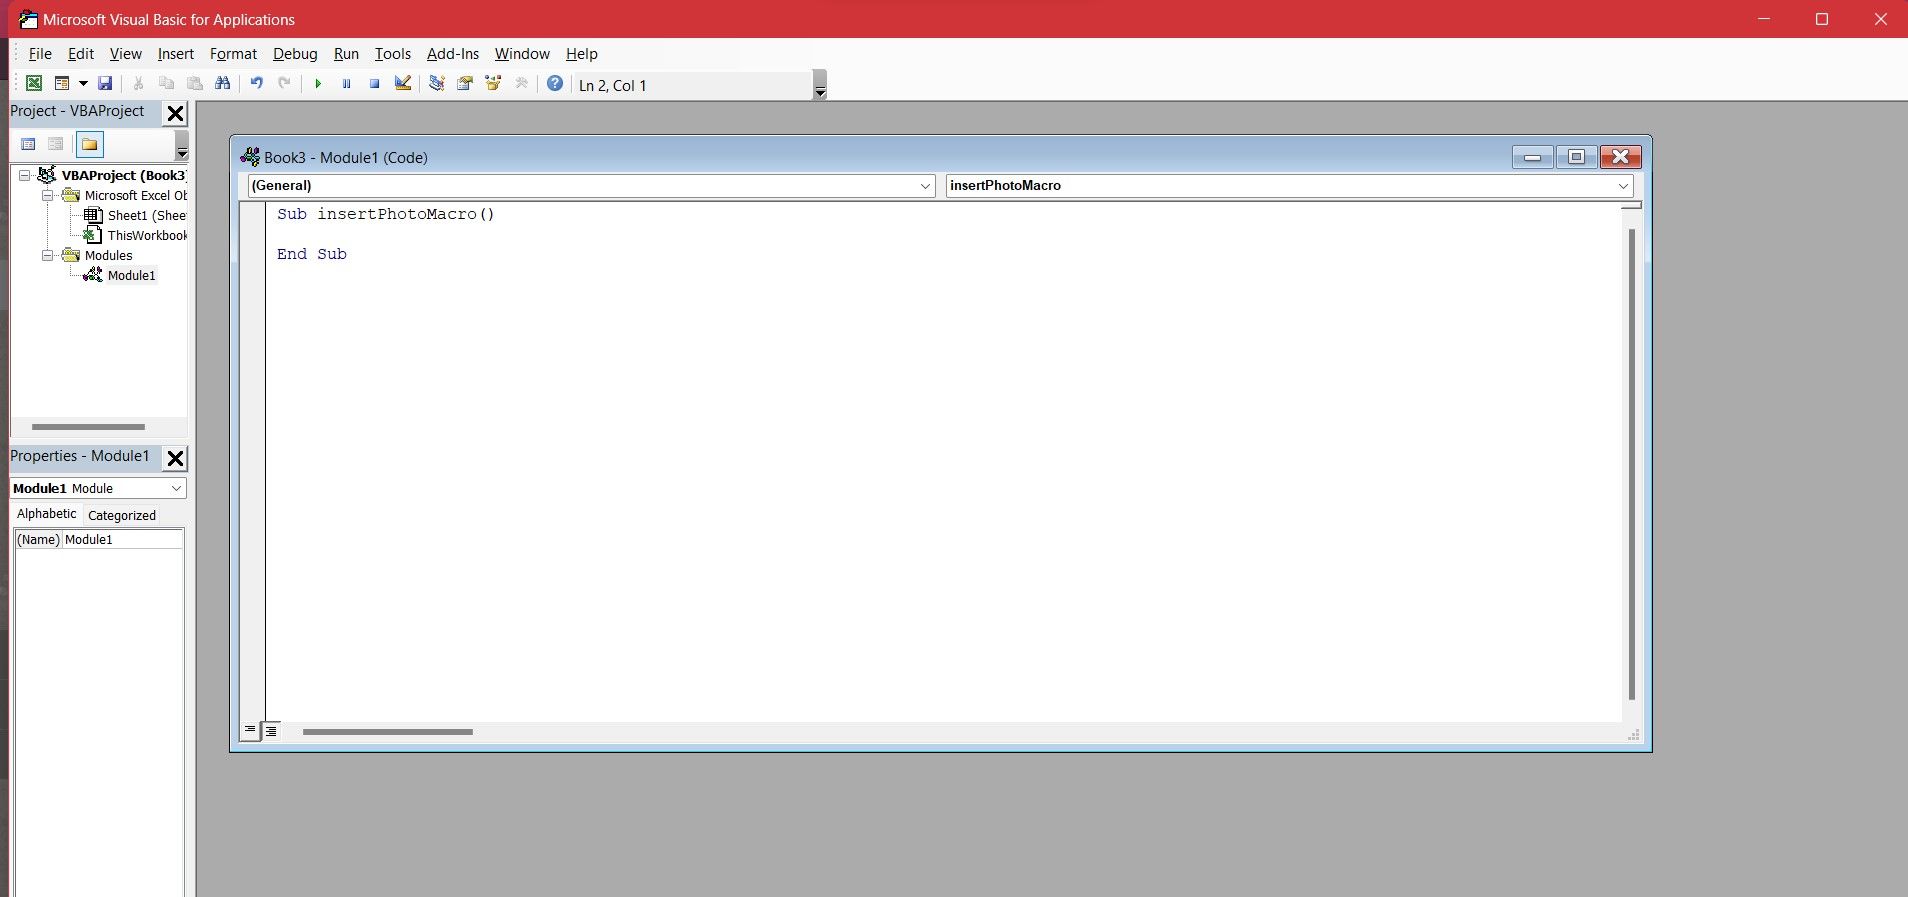The height and width of the screenshot is (897, 1908).
Task: Open the Project panel toolbar options arrow
Action: tap(182, 146)
